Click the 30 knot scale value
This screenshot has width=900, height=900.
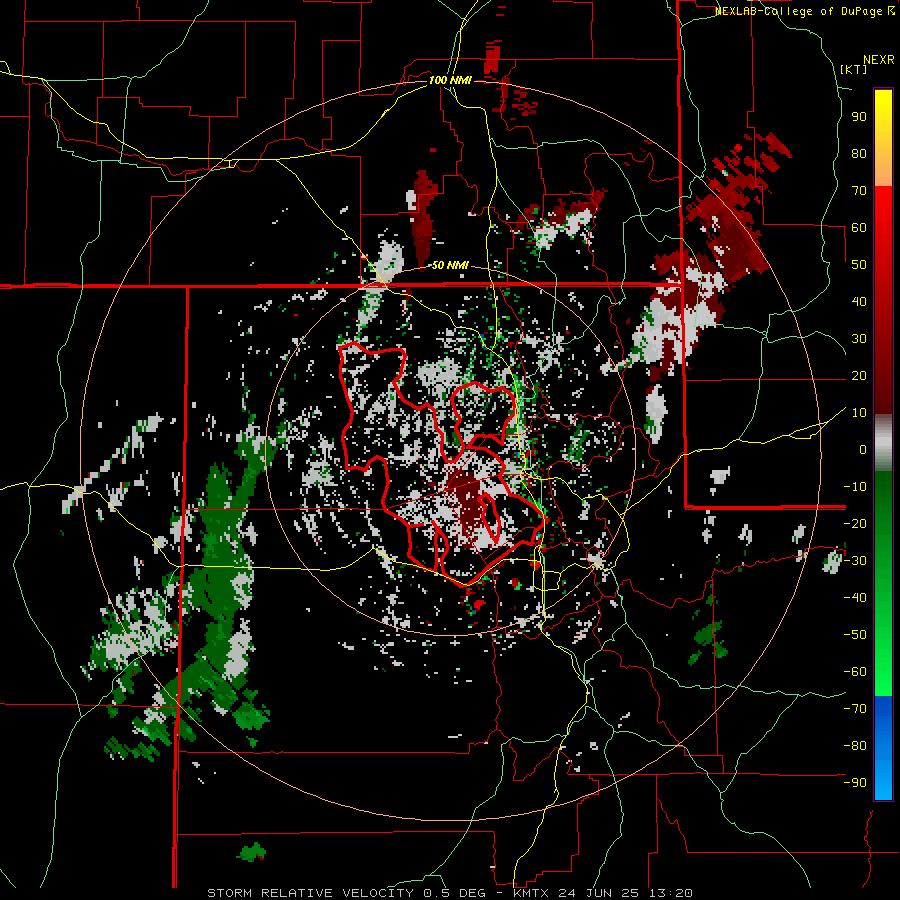859,339
